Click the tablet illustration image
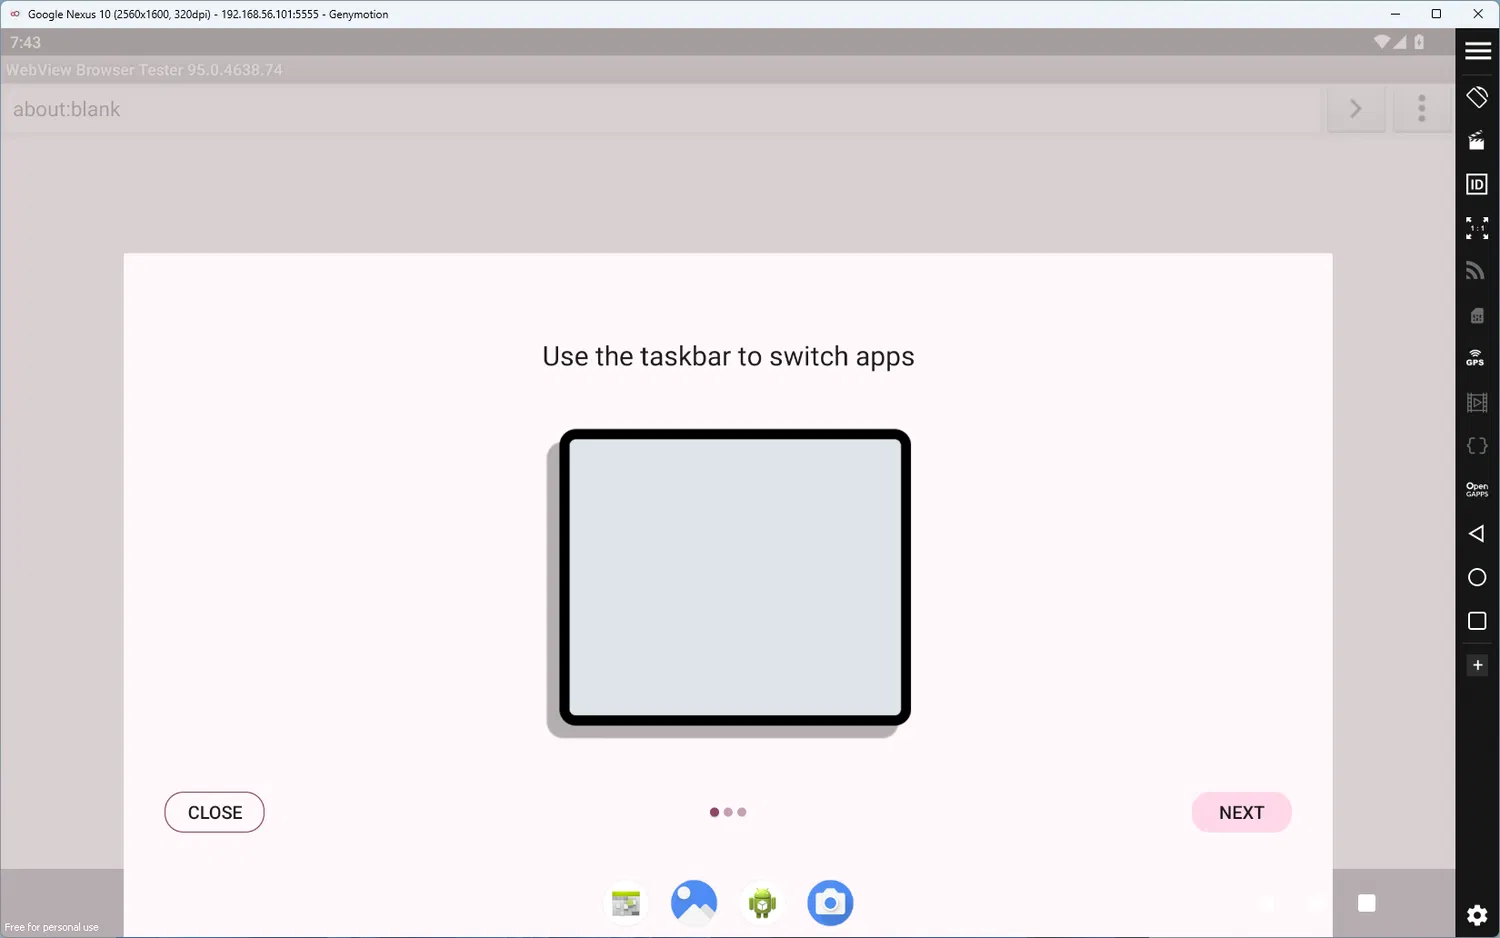This screenshot has width=1500, height=938. tap(728, 583)
